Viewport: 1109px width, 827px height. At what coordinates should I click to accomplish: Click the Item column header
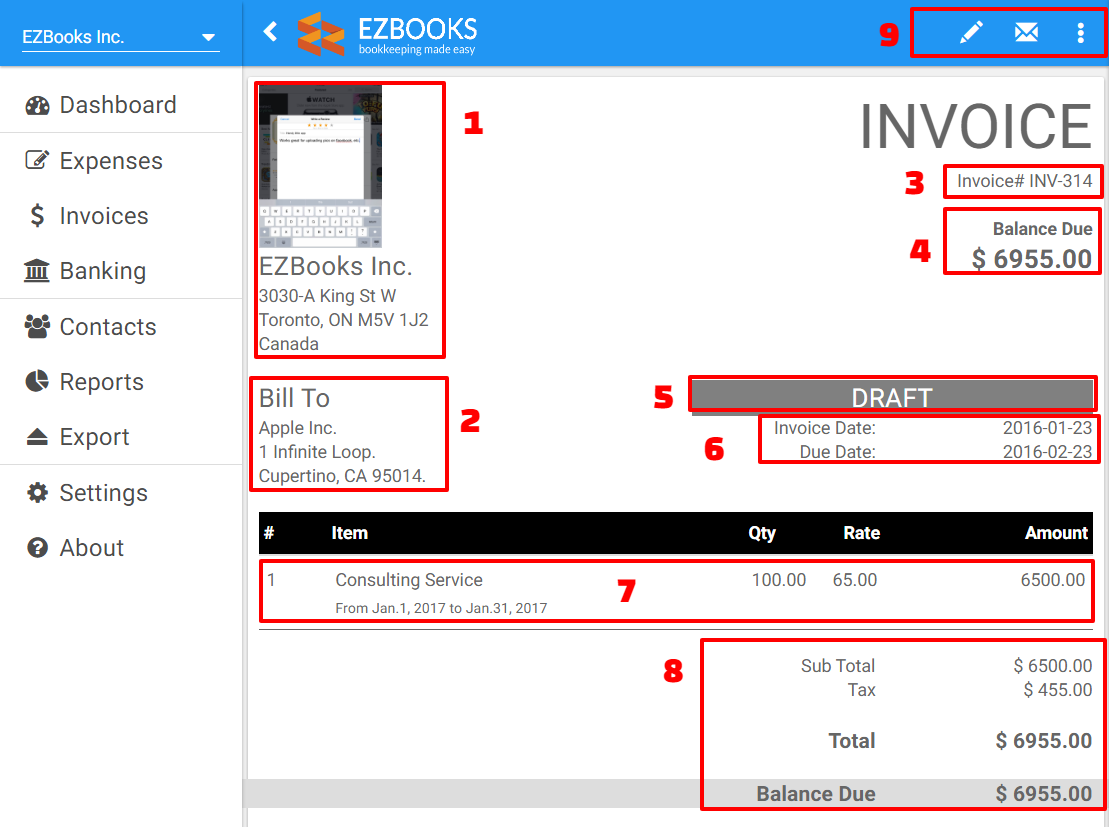349,533
